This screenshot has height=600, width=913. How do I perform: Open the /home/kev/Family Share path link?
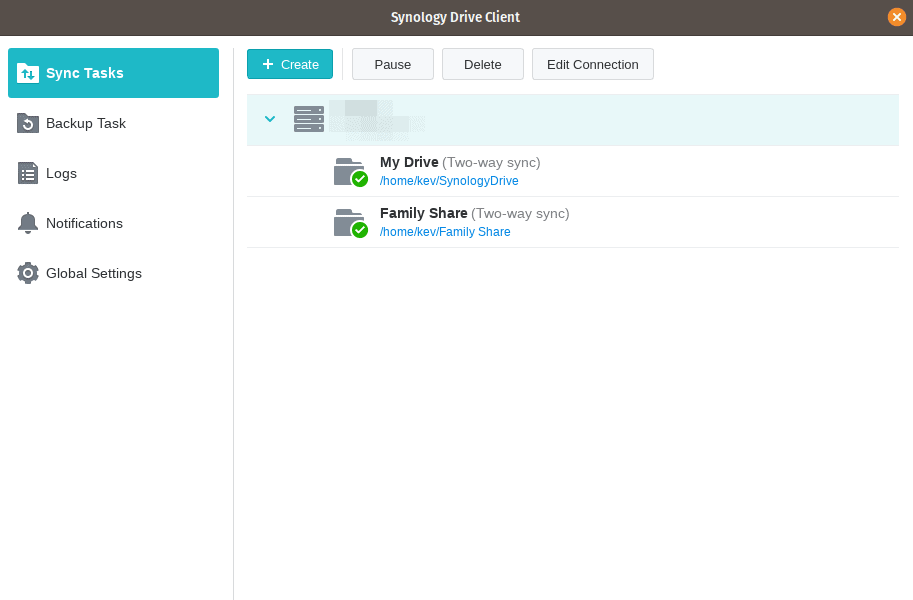[445, 231]
